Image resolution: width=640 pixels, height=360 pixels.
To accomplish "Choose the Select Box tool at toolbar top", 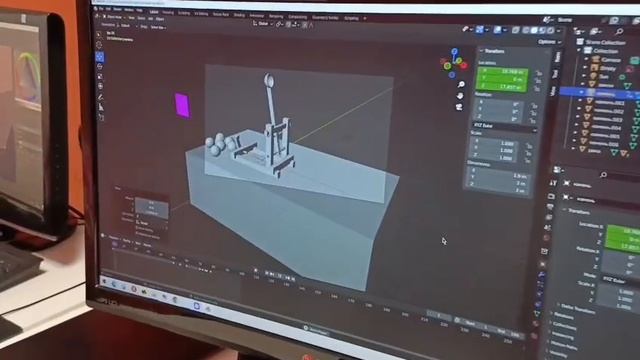I will [x=99, y=35].
